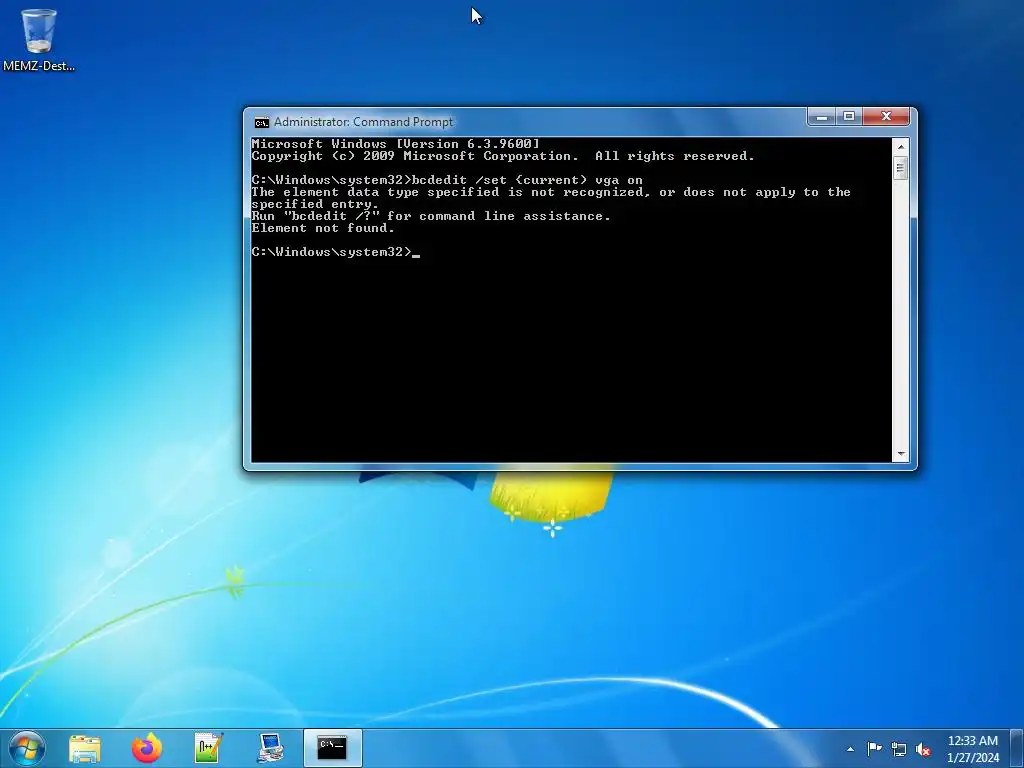The image size is (1024, 768).
Task: Select the Command Prompt taskbar button
Action: 332,748
